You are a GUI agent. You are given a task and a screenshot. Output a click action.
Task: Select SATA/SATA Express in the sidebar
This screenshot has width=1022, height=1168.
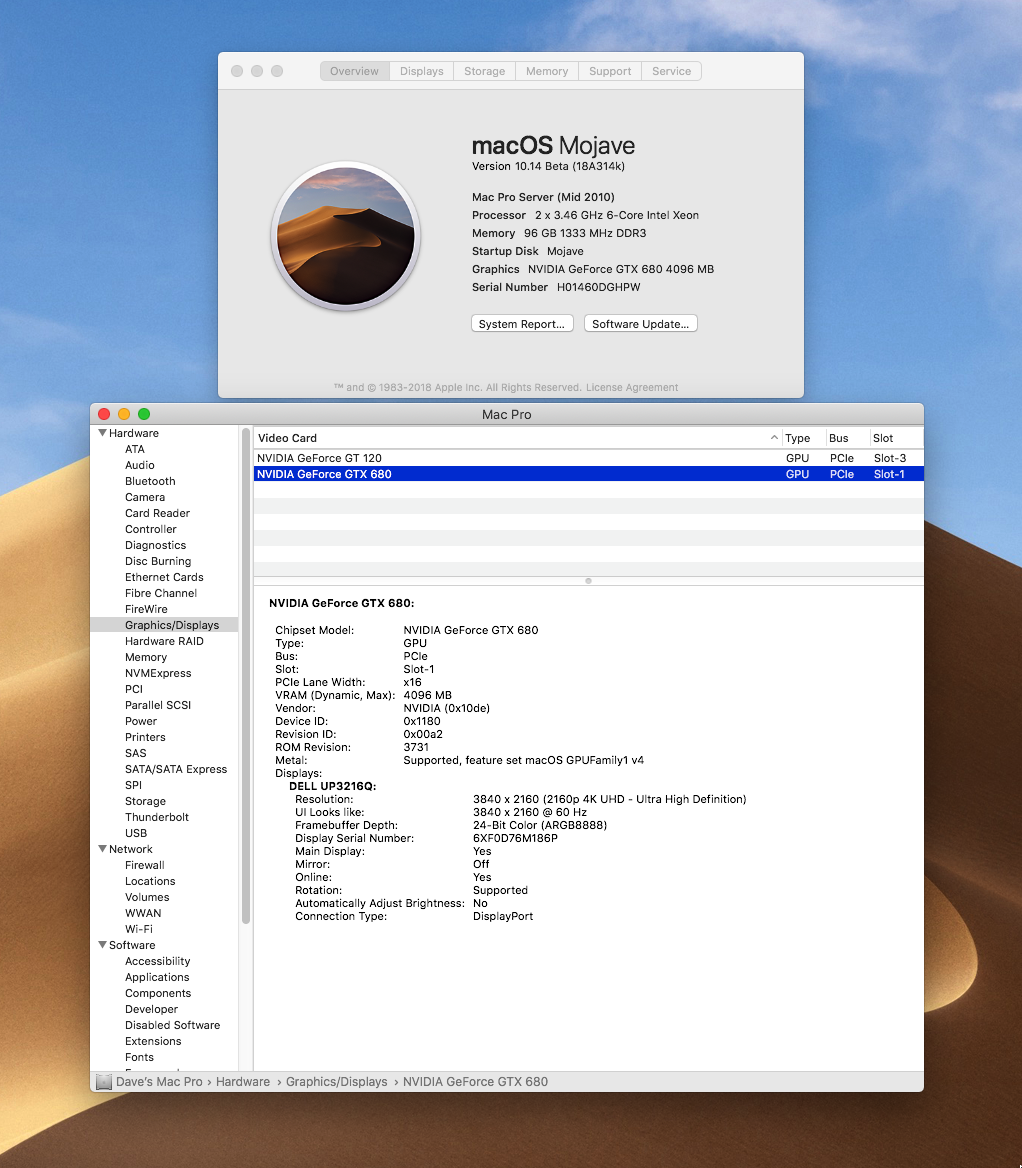[x=176, y=769]
